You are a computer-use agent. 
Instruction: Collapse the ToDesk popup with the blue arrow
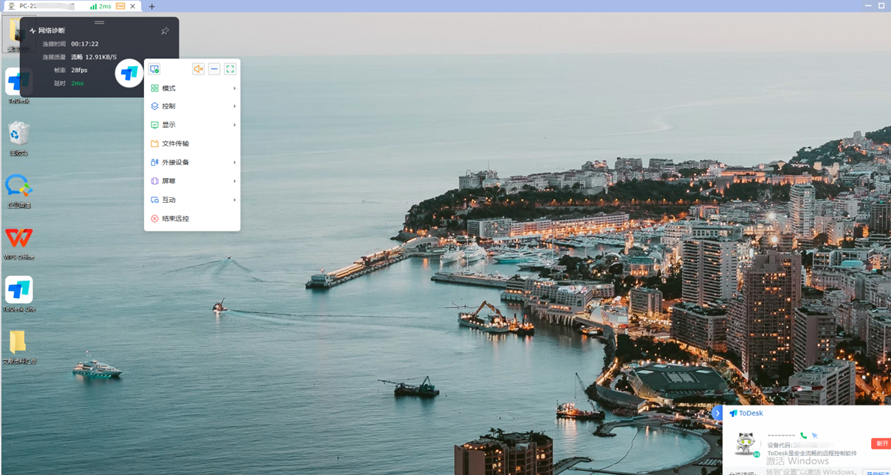coord(717,413)
